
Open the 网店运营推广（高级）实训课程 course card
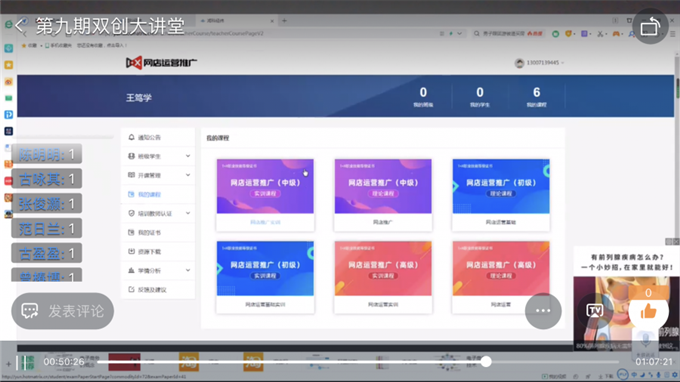pos(383,277)
